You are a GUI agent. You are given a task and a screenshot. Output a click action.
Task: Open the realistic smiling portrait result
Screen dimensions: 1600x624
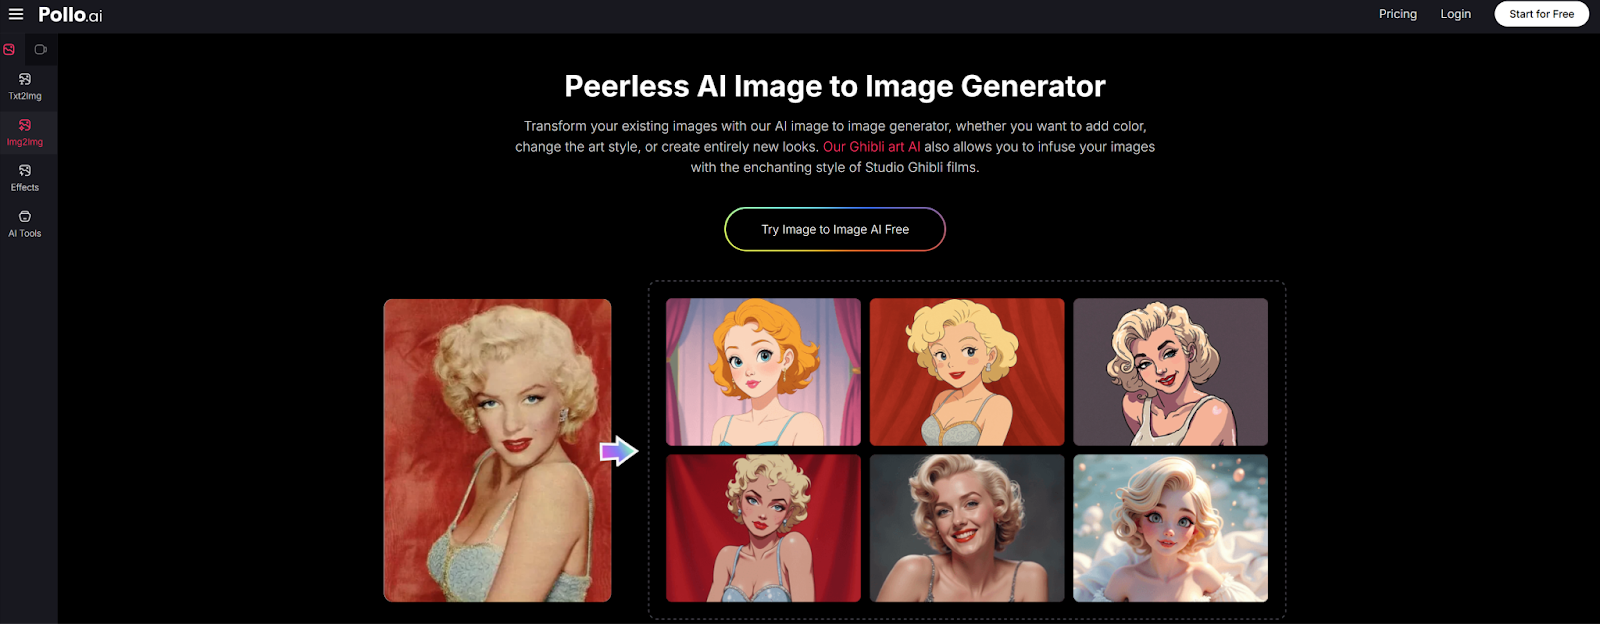click(x=966, y=528)
